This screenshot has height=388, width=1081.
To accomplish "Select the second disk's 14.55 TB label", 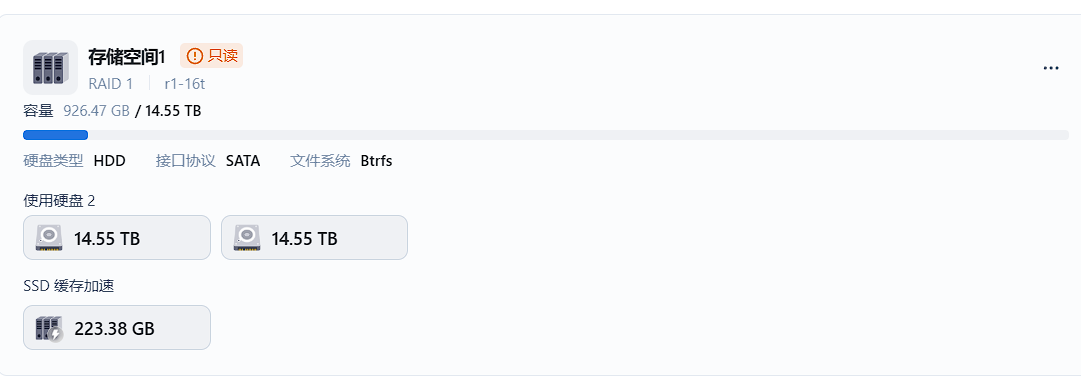I will (x=305, y=239).
